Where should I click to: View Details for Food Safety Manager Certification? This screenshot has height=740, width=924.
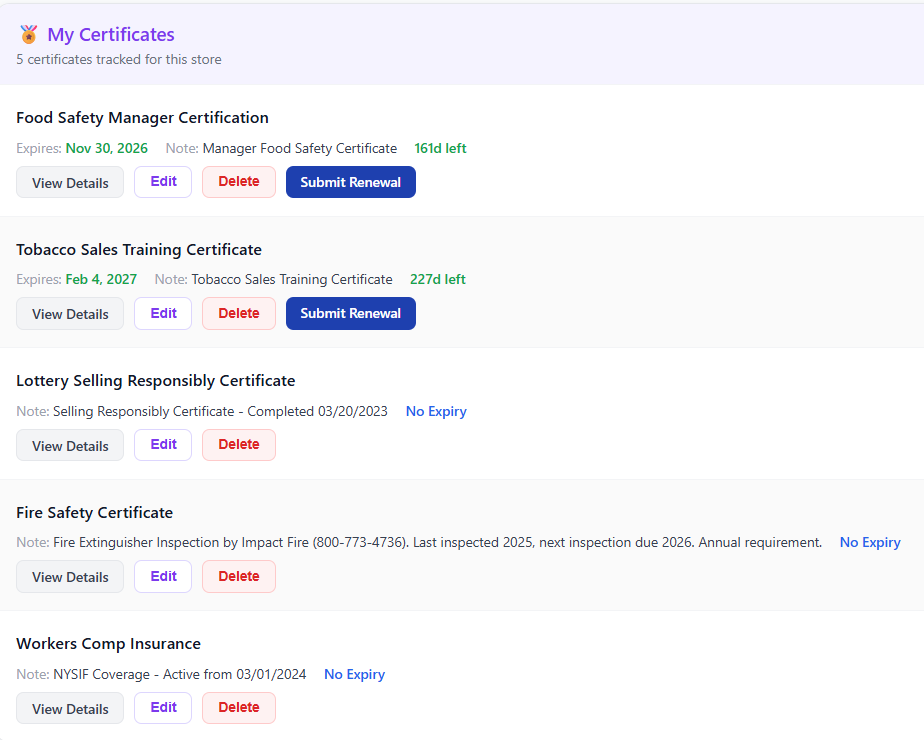(x=70, y=183)
